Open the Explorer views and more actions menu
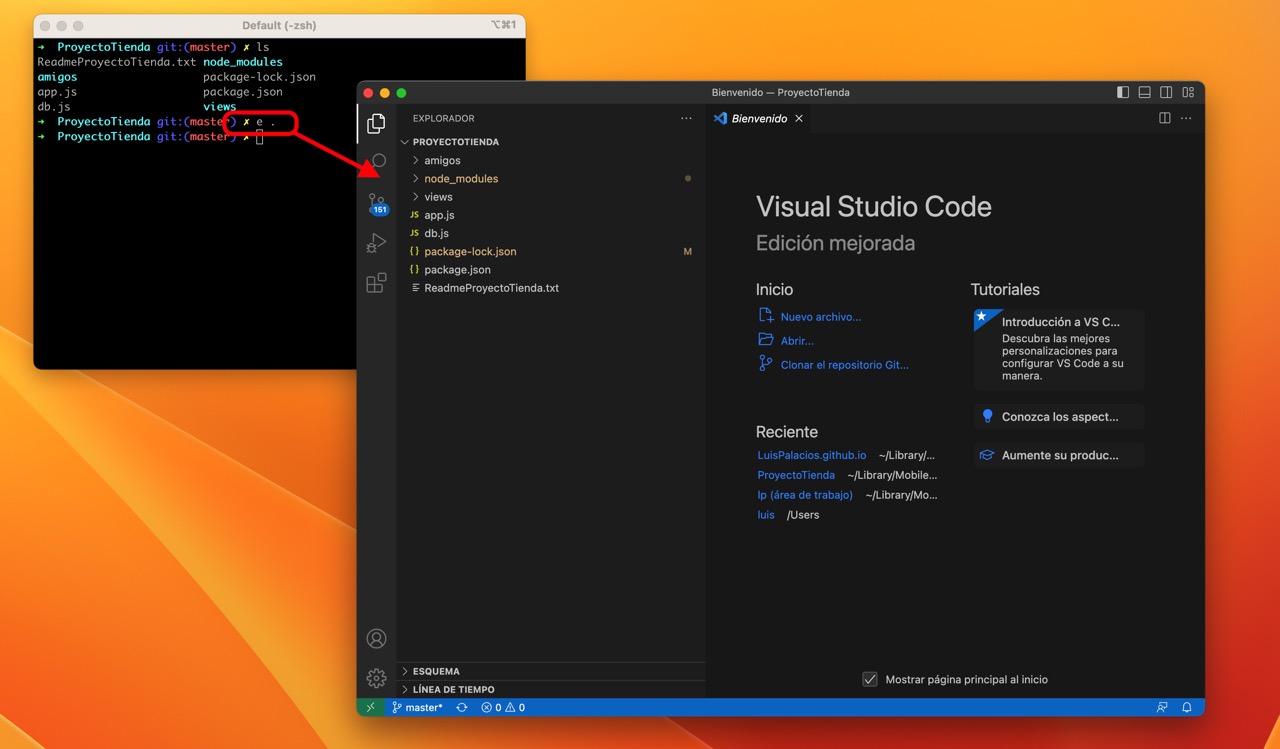The image size is (1280, 749). 686,118
